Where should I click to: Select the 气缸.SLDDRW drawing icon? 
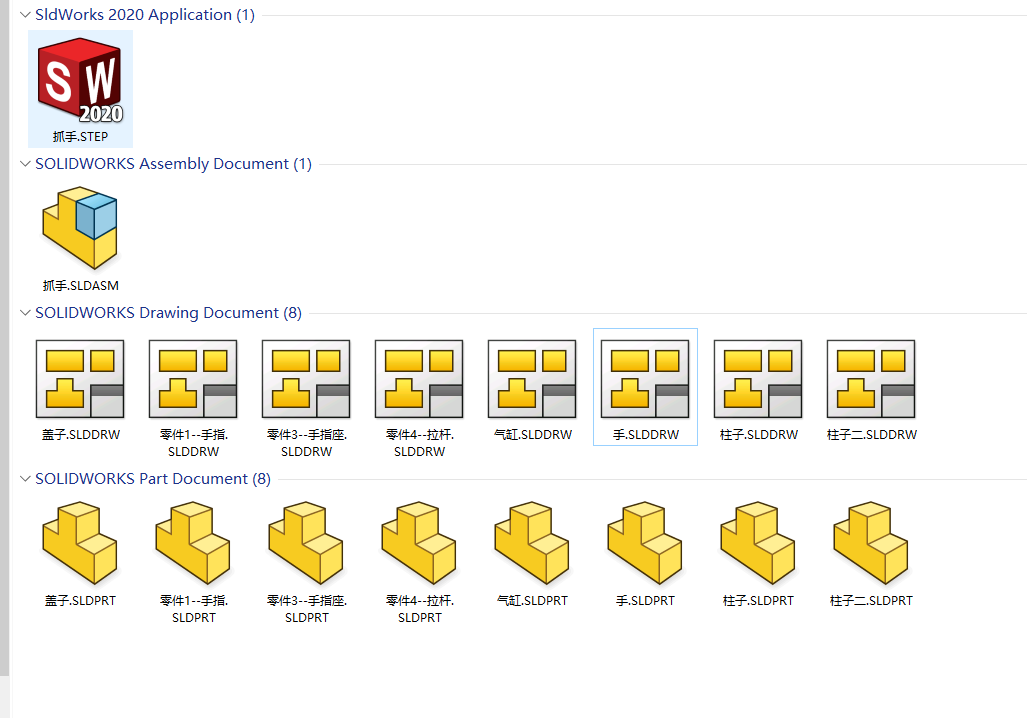tap(532, 379)
